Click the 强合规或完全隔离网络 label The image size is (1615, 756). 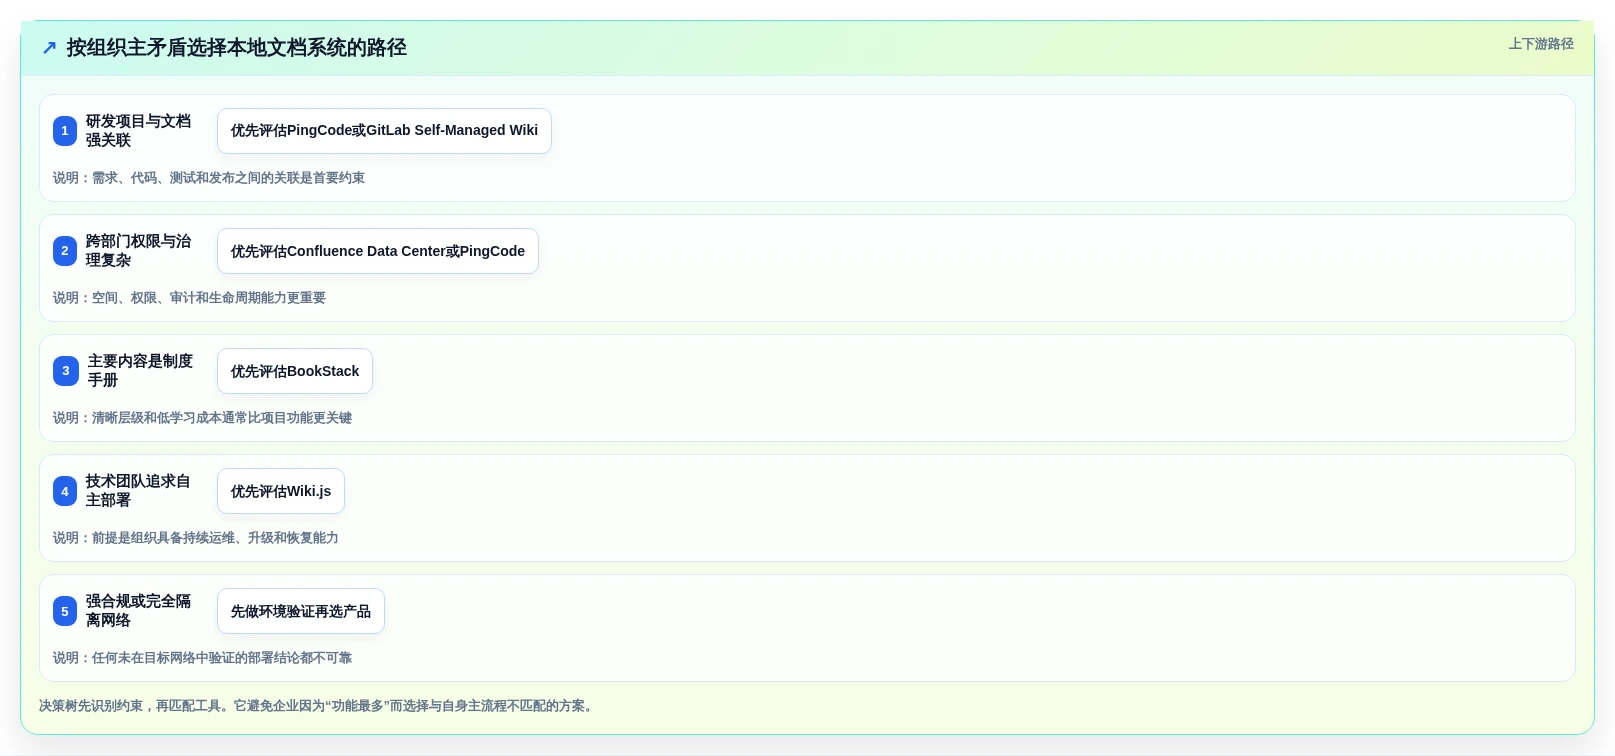click(x=138, y=611)
